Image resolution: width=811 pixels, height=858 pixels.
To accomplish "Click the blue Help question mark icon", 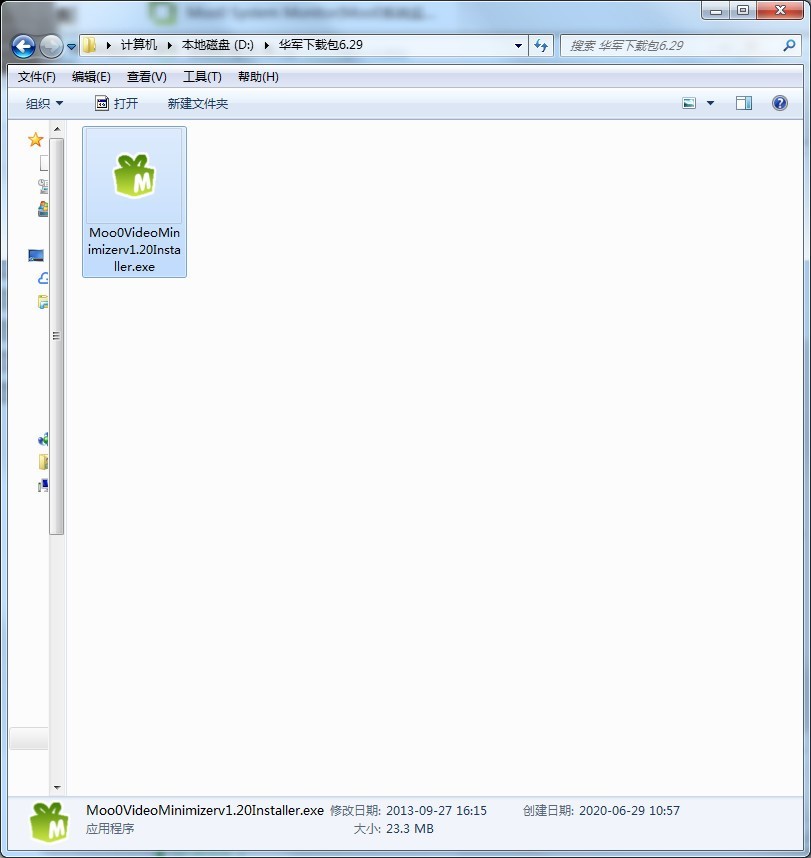I will point(780,103).
